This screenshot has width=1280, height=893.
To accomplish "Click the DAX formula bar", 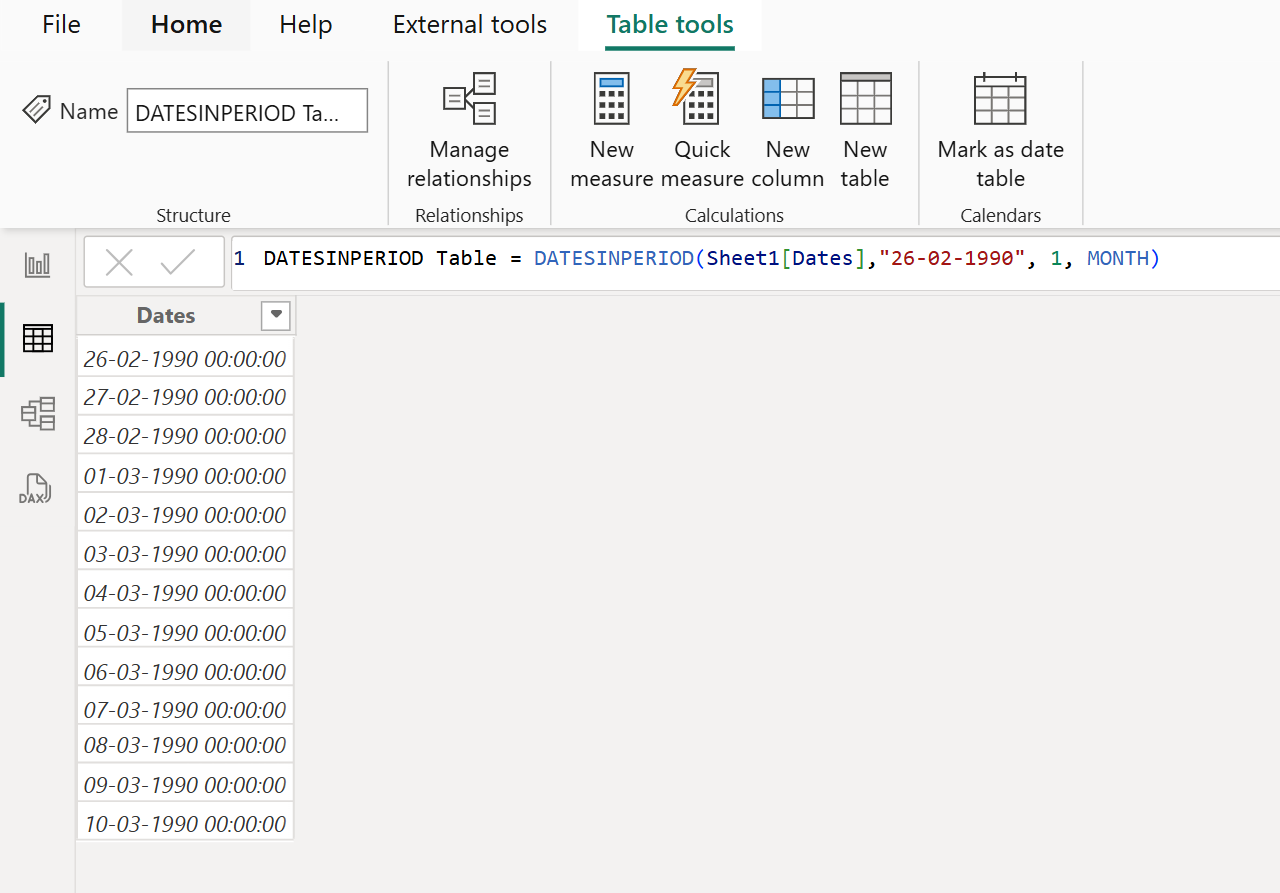I will (x=700, y=258).
